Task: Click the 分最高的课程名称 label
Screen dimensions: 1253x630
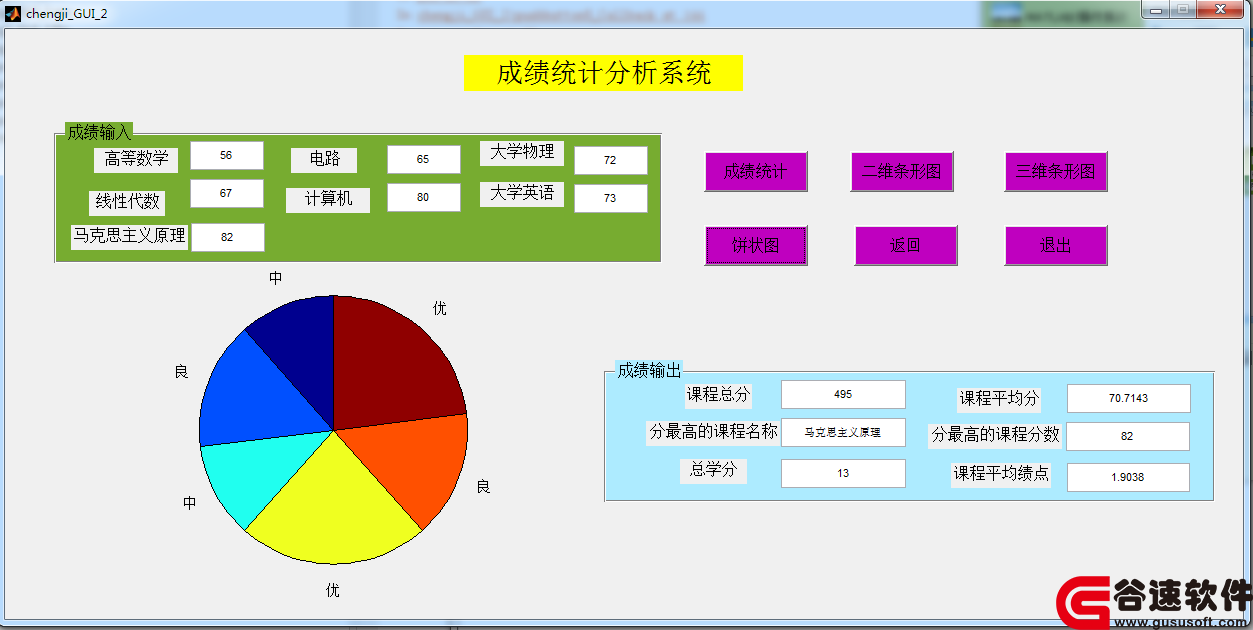Action: coord(713,432)
